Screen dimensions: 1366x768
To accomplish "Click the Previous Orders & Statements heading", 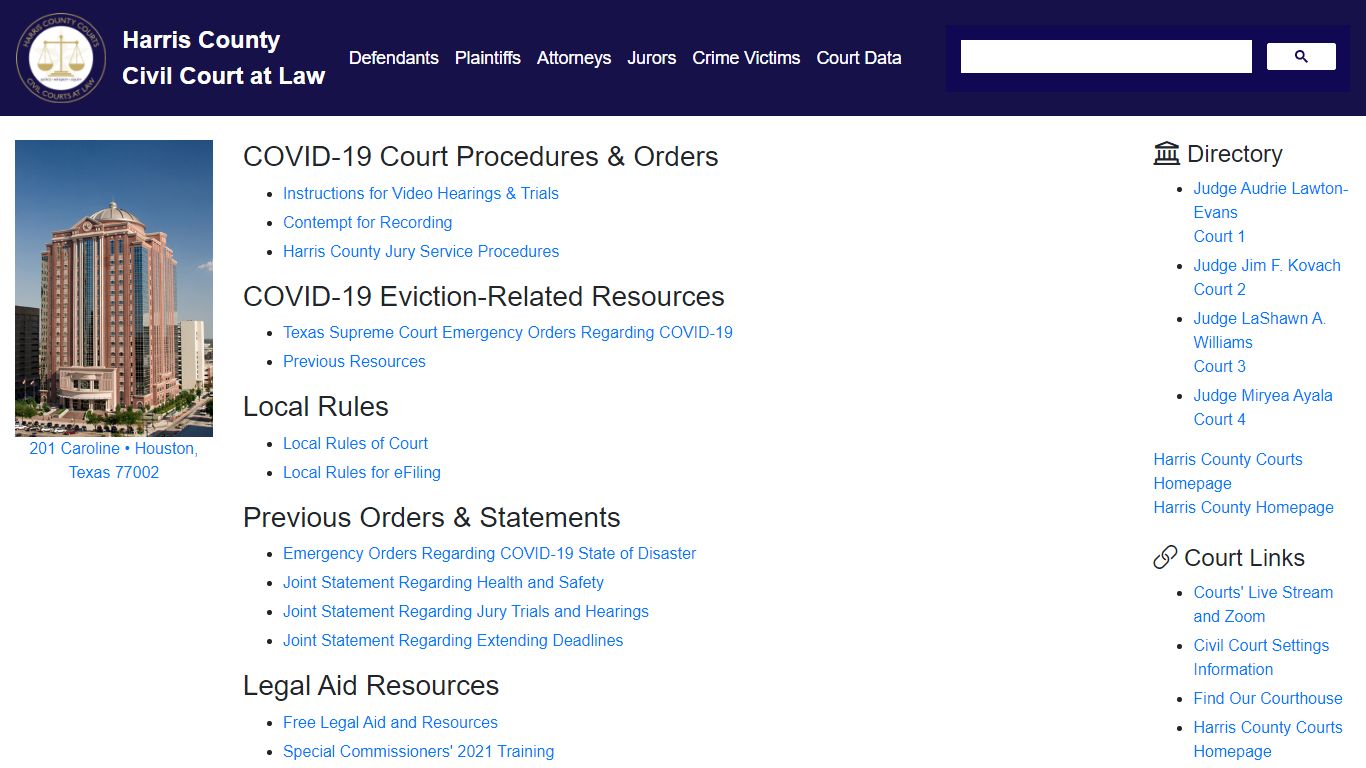I will pyautogui.click(x=432, y=518).
